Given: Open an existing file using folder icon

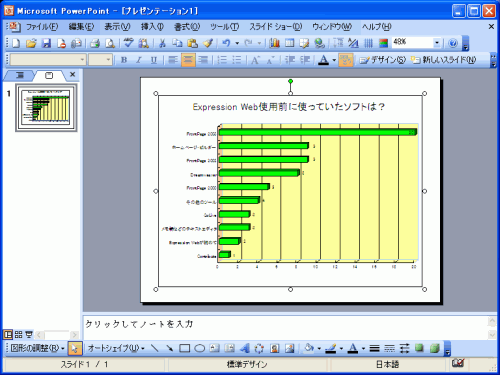Looking at the screenshot, I should [x=31, y=43].
